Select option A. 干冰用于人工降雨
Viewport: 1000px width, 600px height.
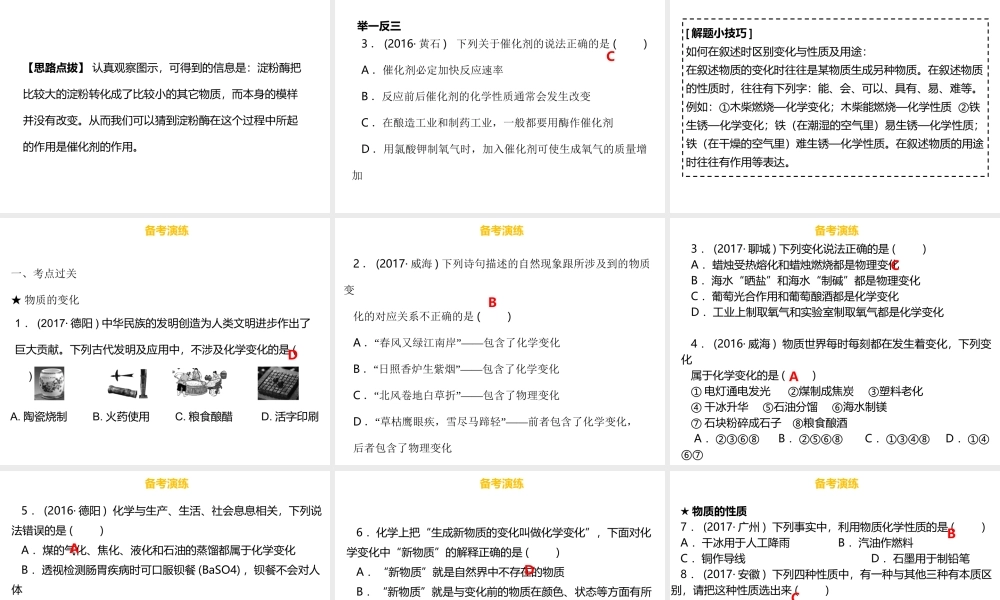735,543
